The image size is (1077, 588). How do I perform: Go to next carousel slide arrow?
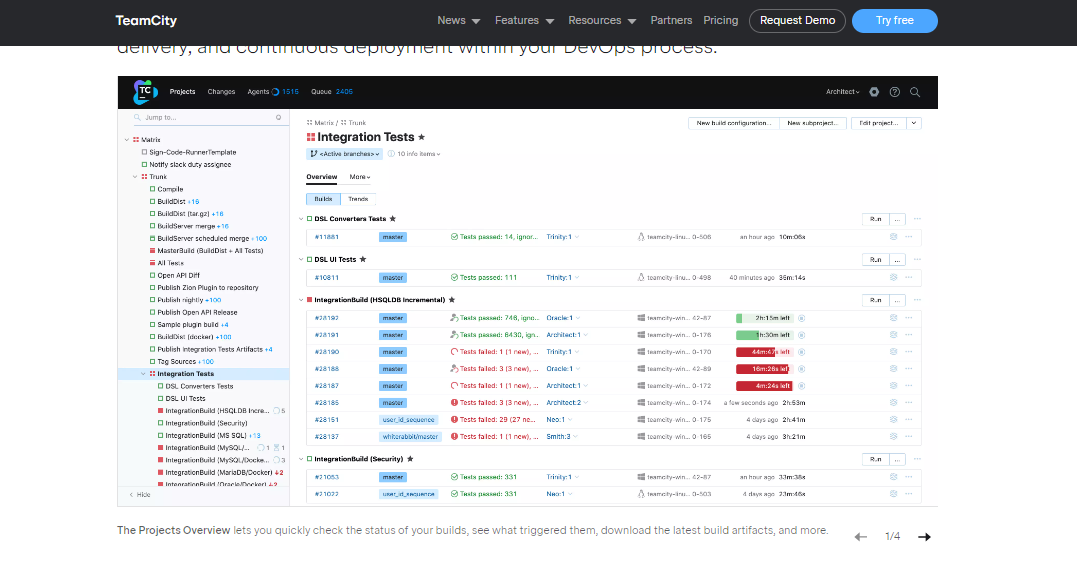(925, 536)
